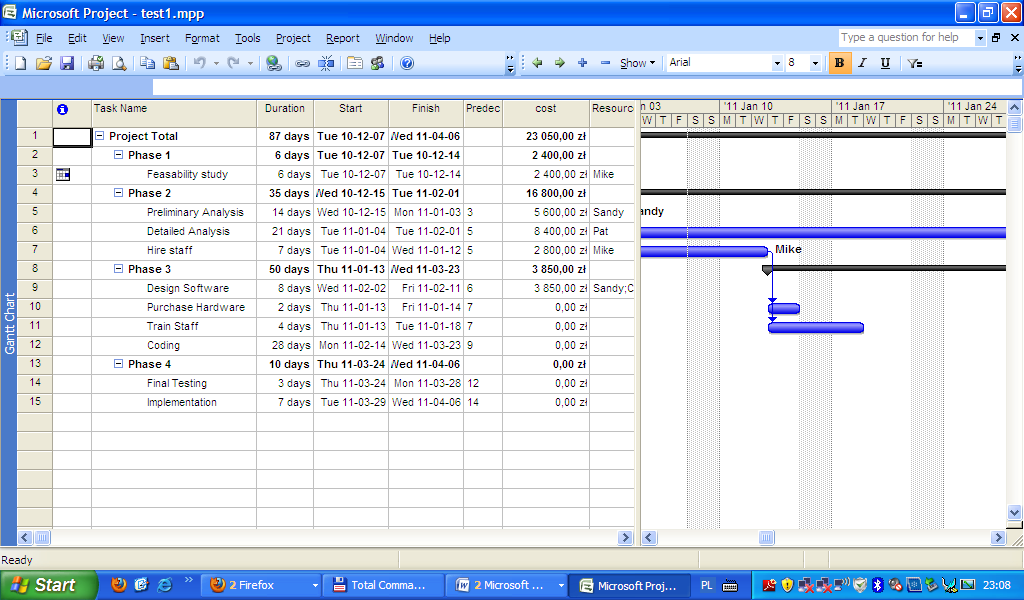This screenshot has width=1024, height=600.
Task: Open Microsoft Project Help icon
Action: coord(407,63)
